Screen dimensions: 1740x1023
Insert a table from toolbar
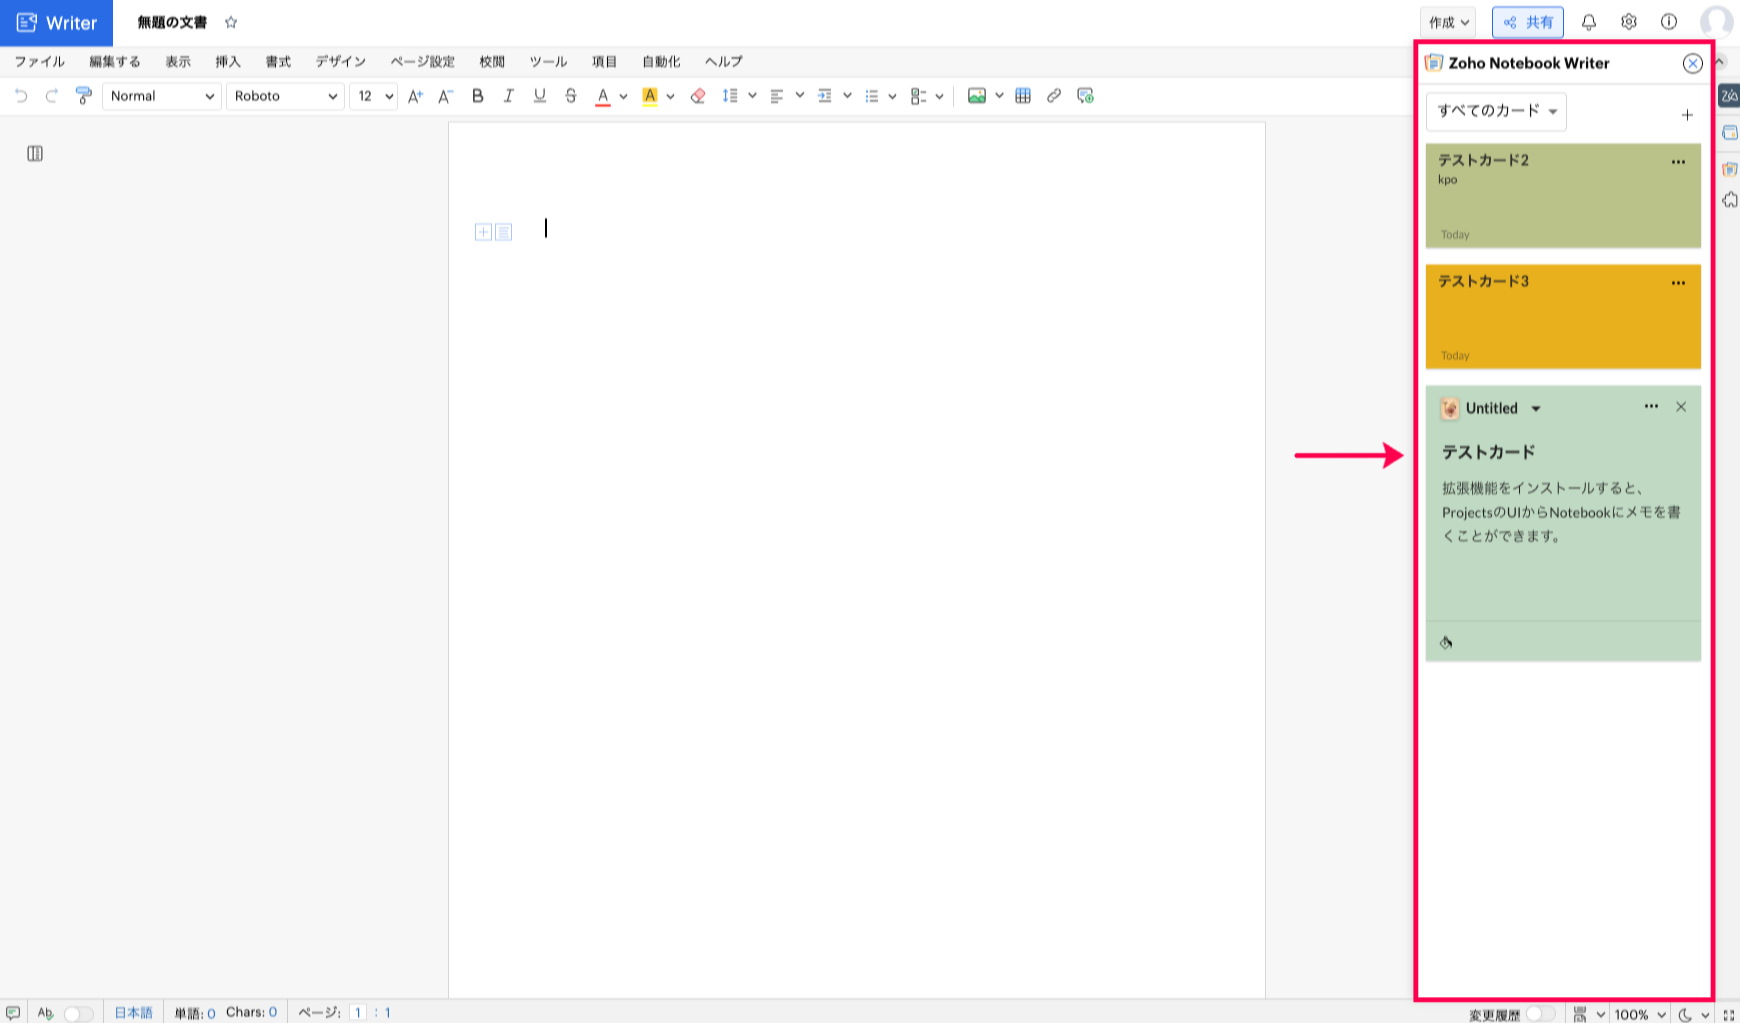coord(1022,96)
